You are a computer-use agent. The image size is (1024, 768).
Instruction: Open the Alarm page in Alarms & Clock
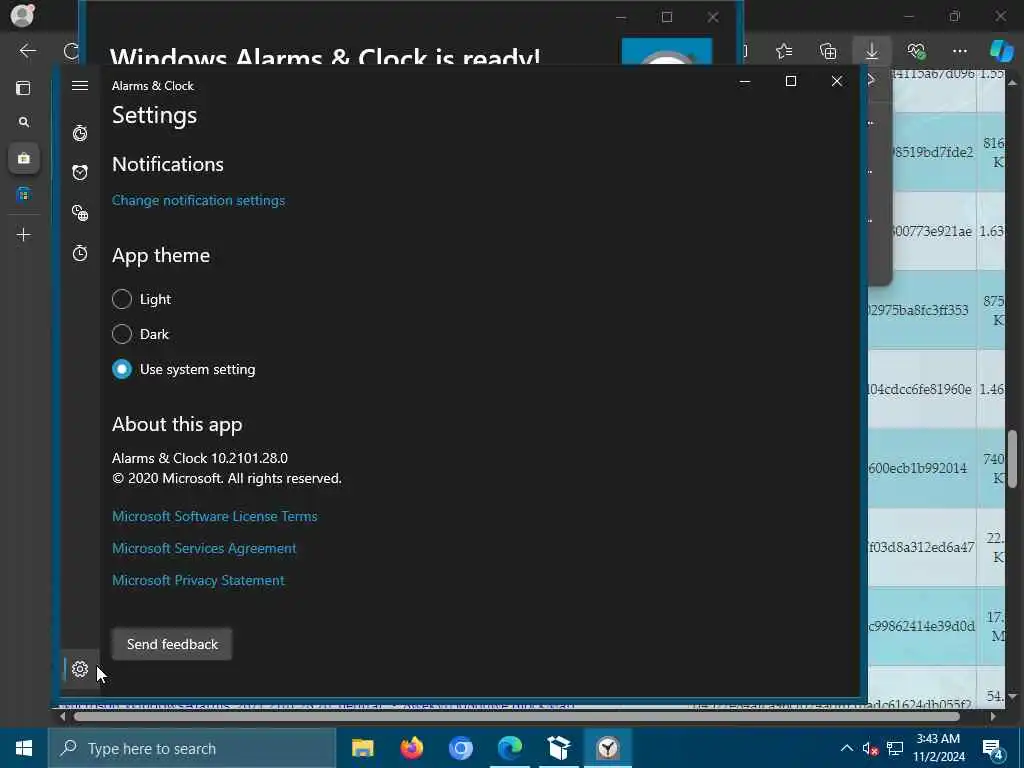(80, 172)
